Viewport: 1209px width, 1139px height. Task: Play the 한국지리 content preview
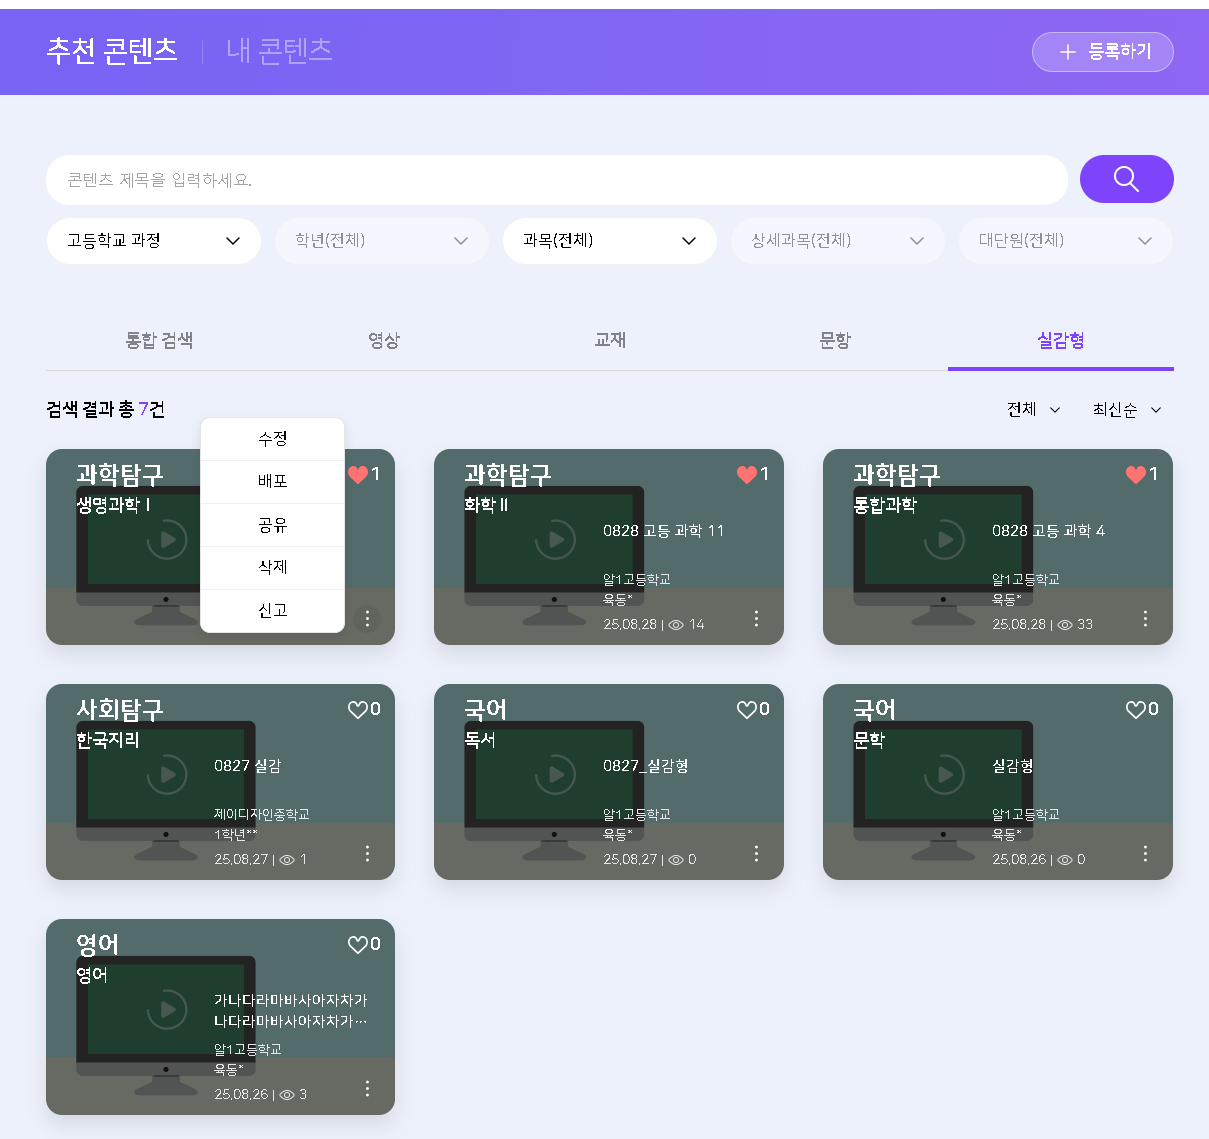167,775
